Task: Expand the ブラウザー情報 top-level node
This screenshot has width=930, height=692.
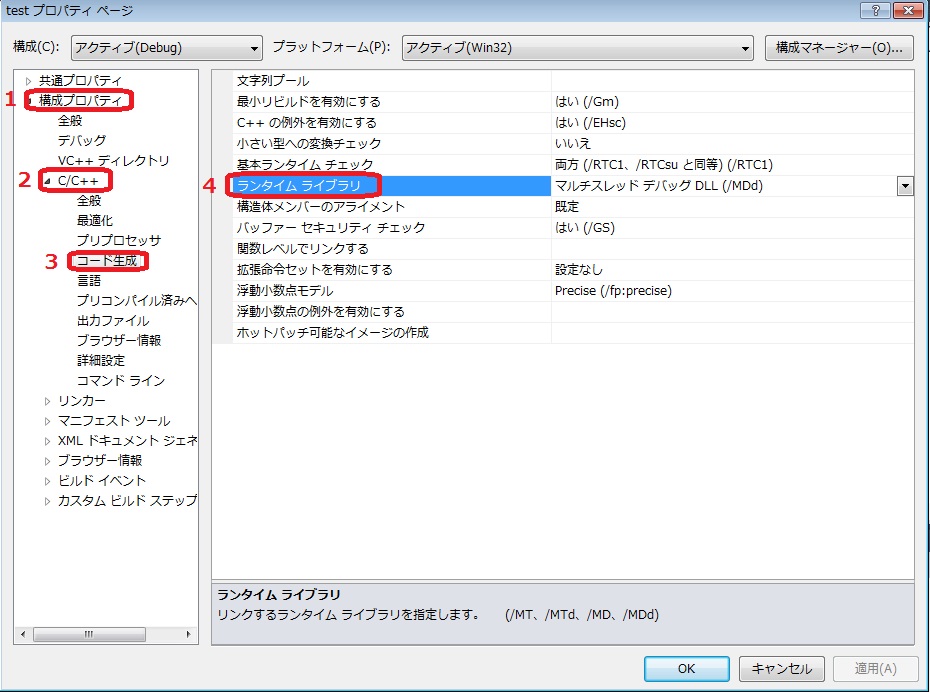Action: 47,461
